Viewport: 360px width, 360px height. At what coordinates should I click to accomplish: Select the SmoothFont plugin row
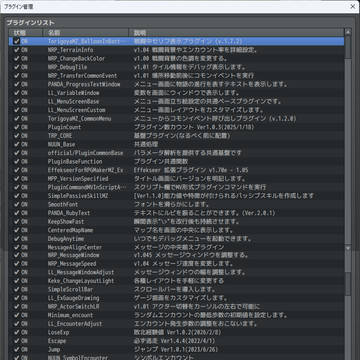click(x=177, y=204)
